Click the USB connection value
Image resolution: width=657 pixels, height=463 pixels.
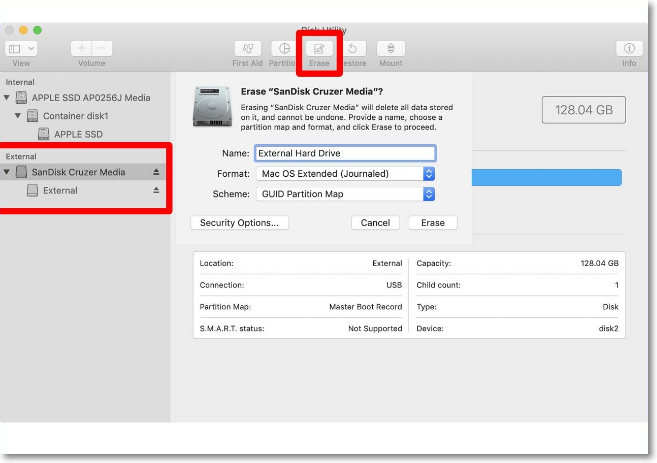point(394,285)
